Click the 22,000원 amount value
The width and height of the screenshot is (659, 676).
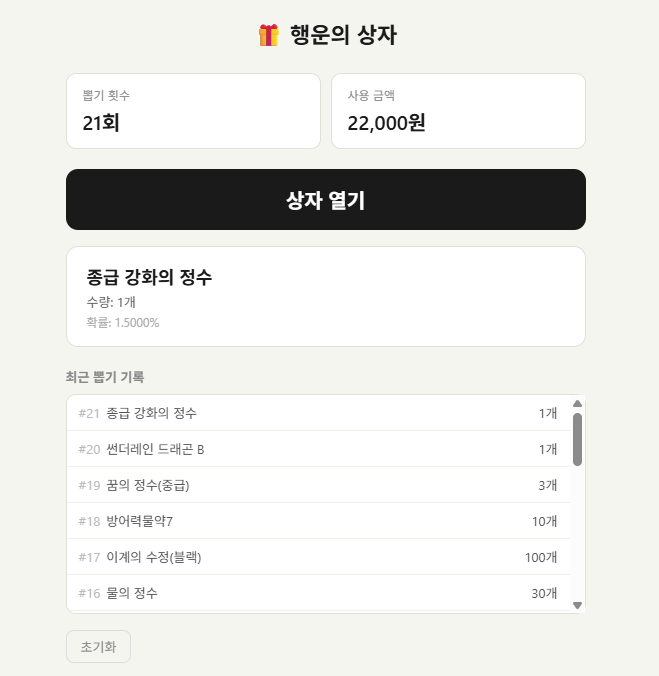[387, 123]
